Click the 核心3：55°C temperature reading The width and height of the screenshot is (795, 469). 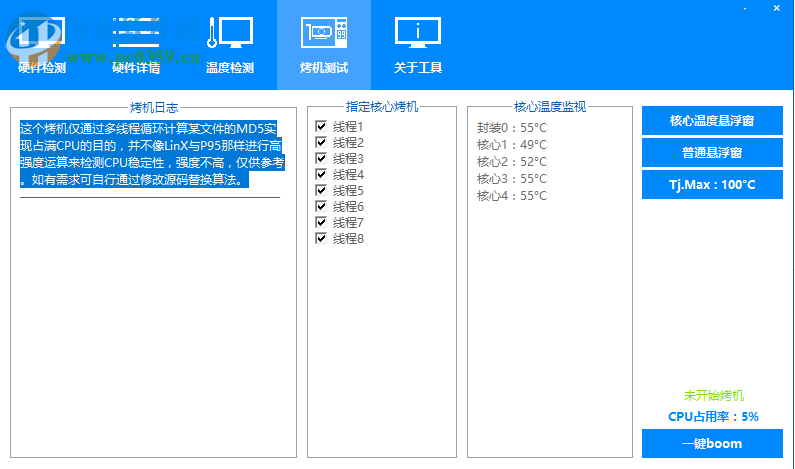point(512,179)
